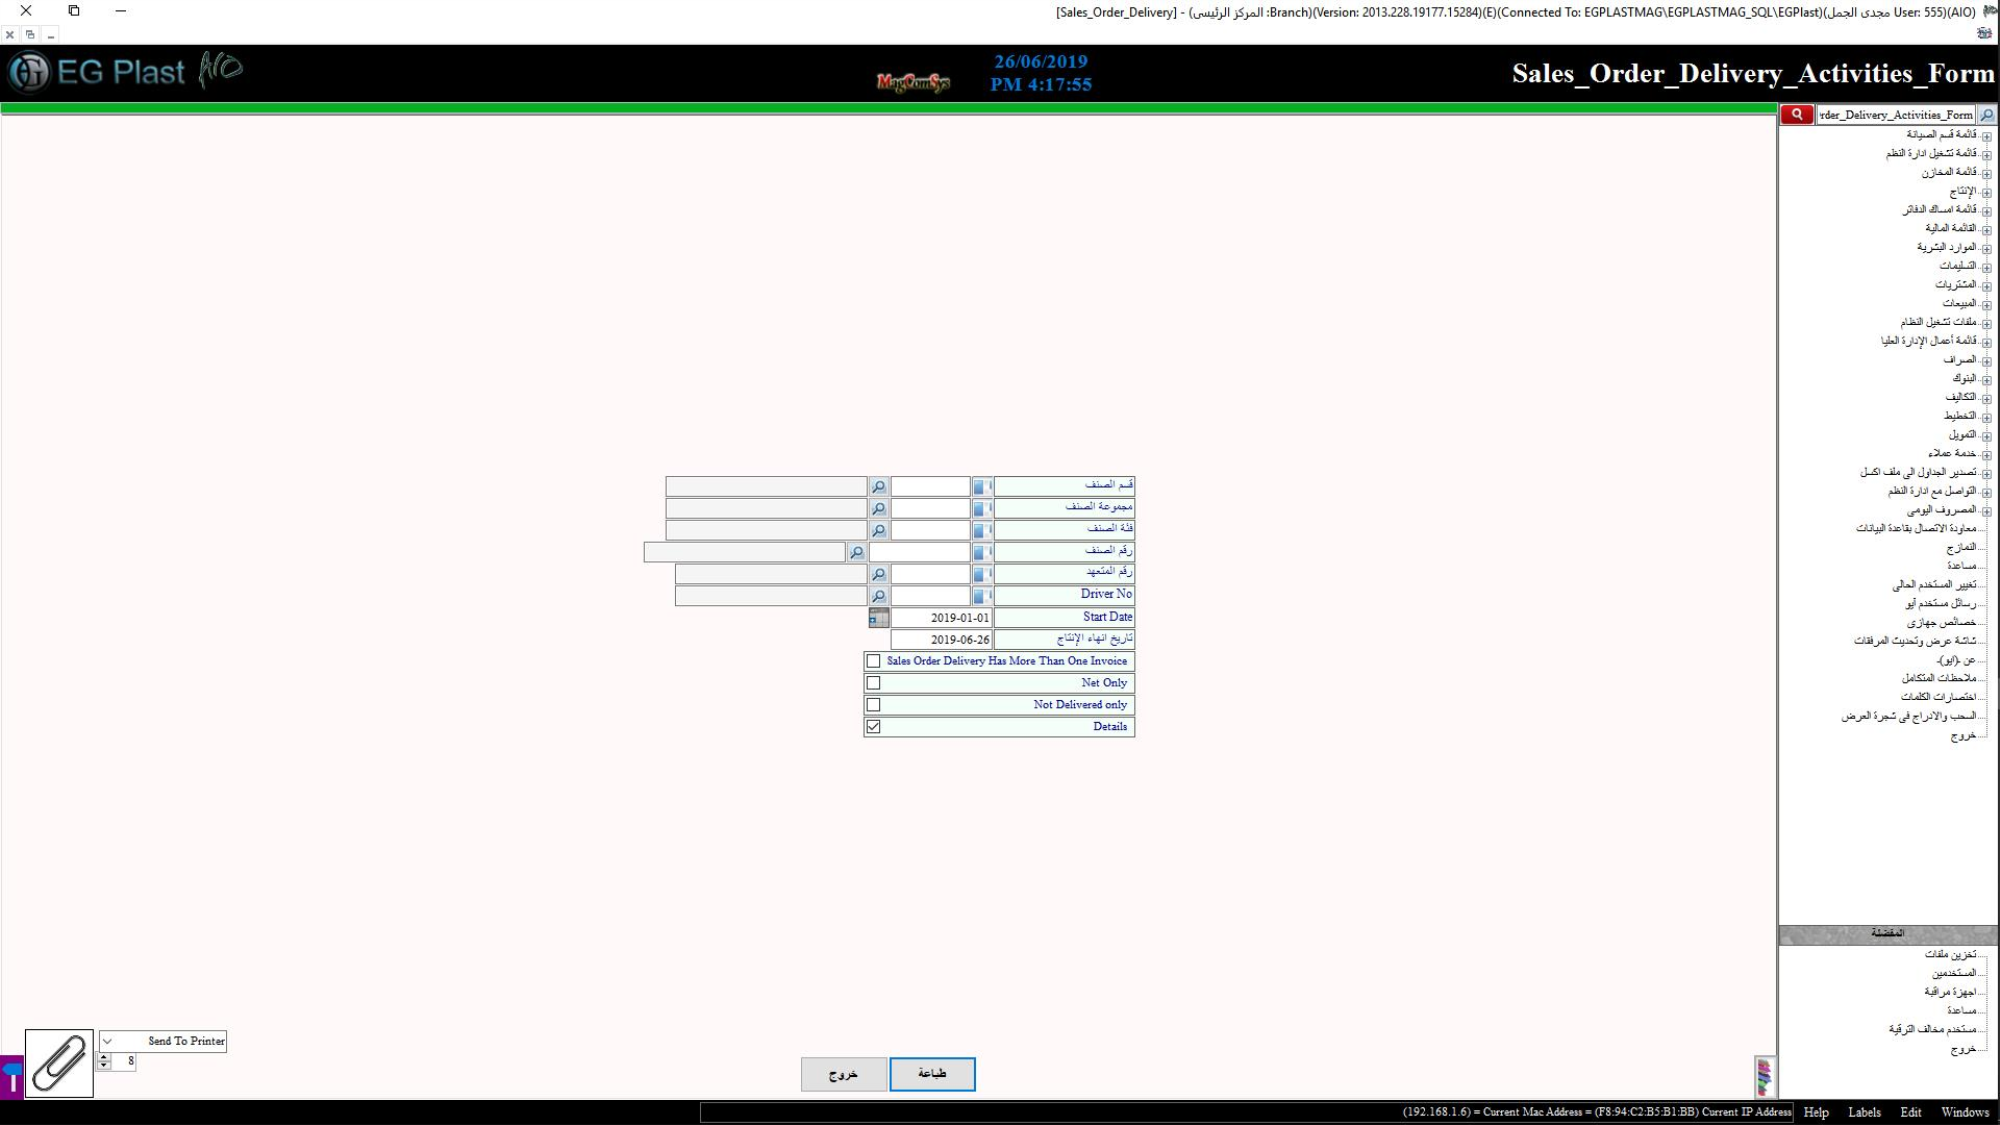Expand المشتريات tree node
Viewport: 2000px width, 1125px height.
1987,286
